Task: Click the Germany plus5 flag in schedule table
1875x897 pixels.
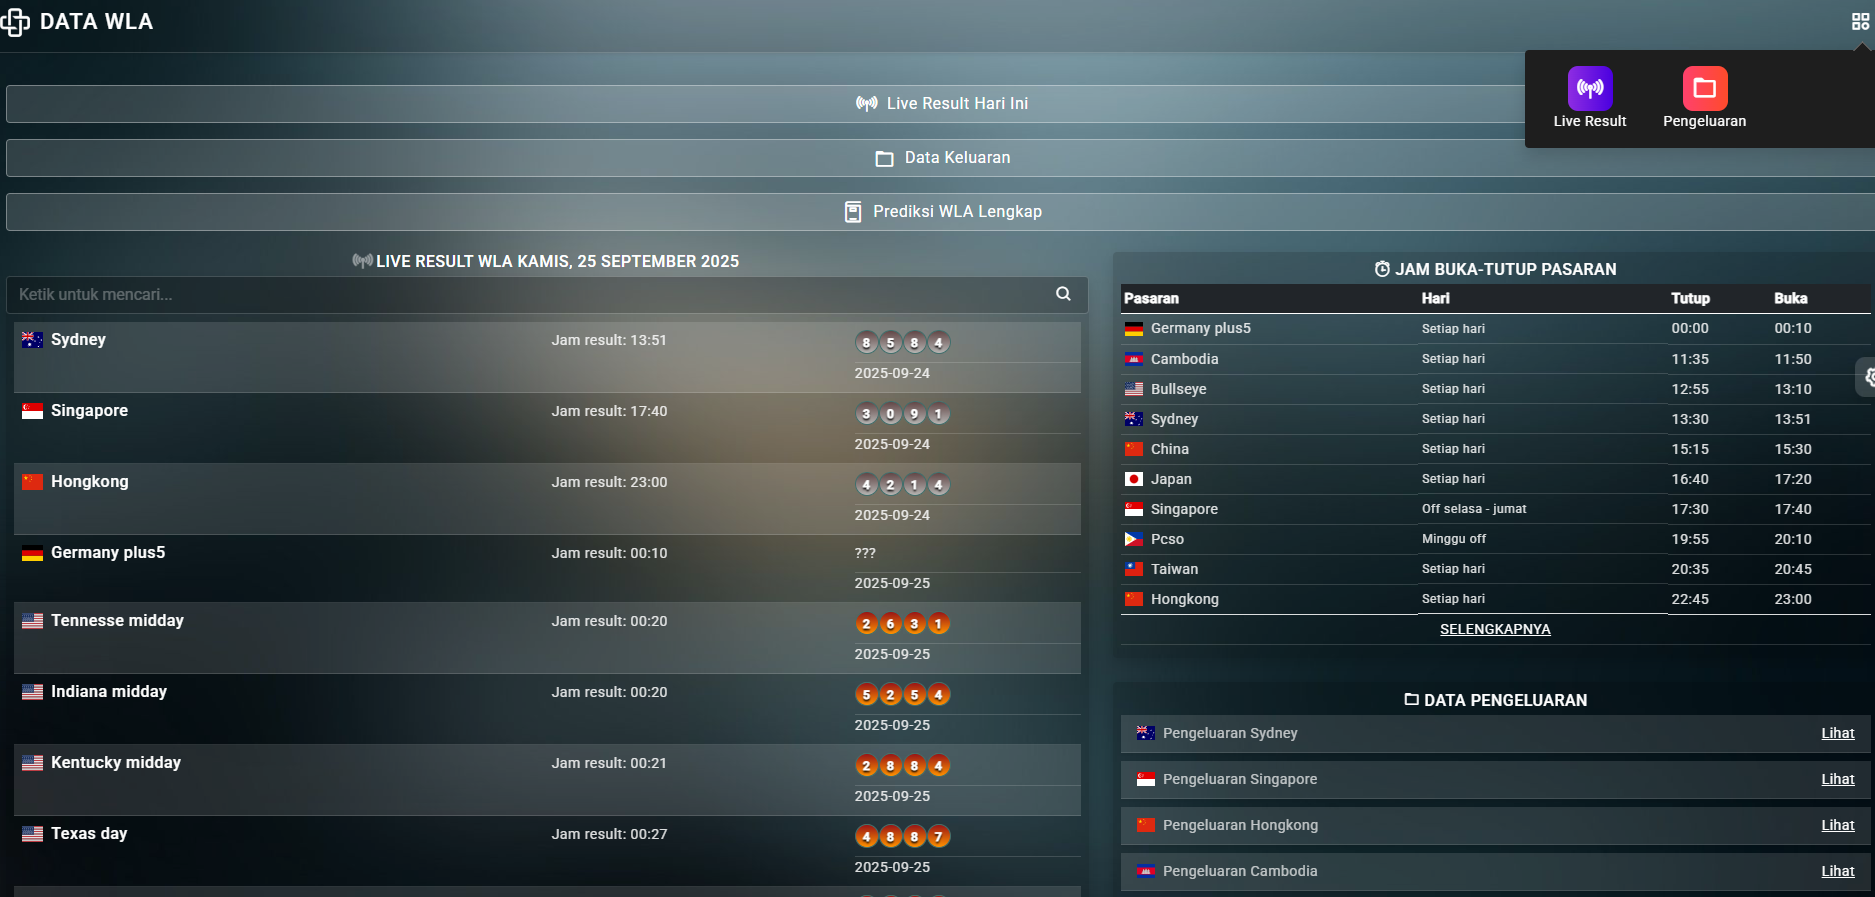Action: tap(1134, 329)
